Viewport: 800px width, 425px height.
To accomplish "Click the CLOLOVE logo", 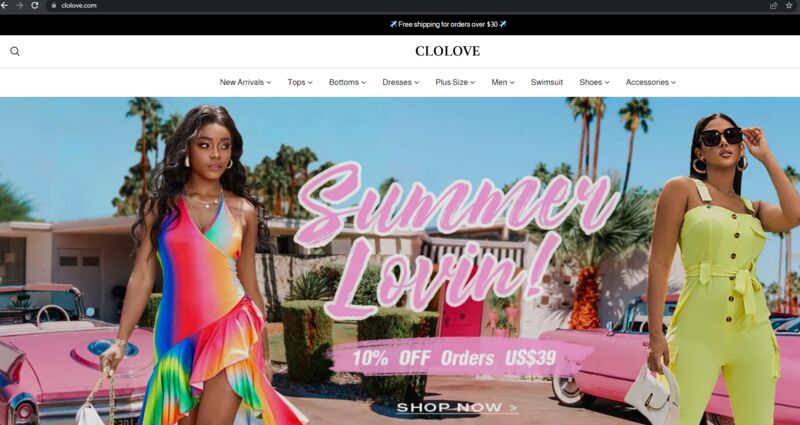I will [447, 51].
